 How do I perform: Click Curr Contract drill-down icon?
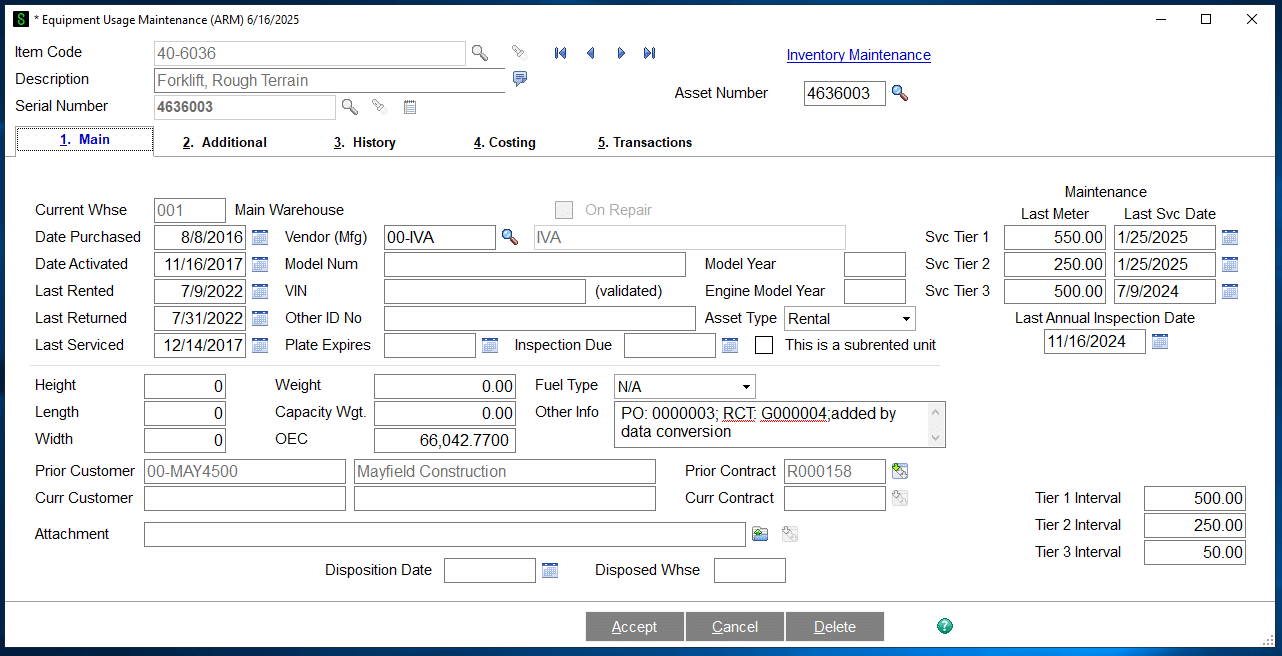[900, 498]
